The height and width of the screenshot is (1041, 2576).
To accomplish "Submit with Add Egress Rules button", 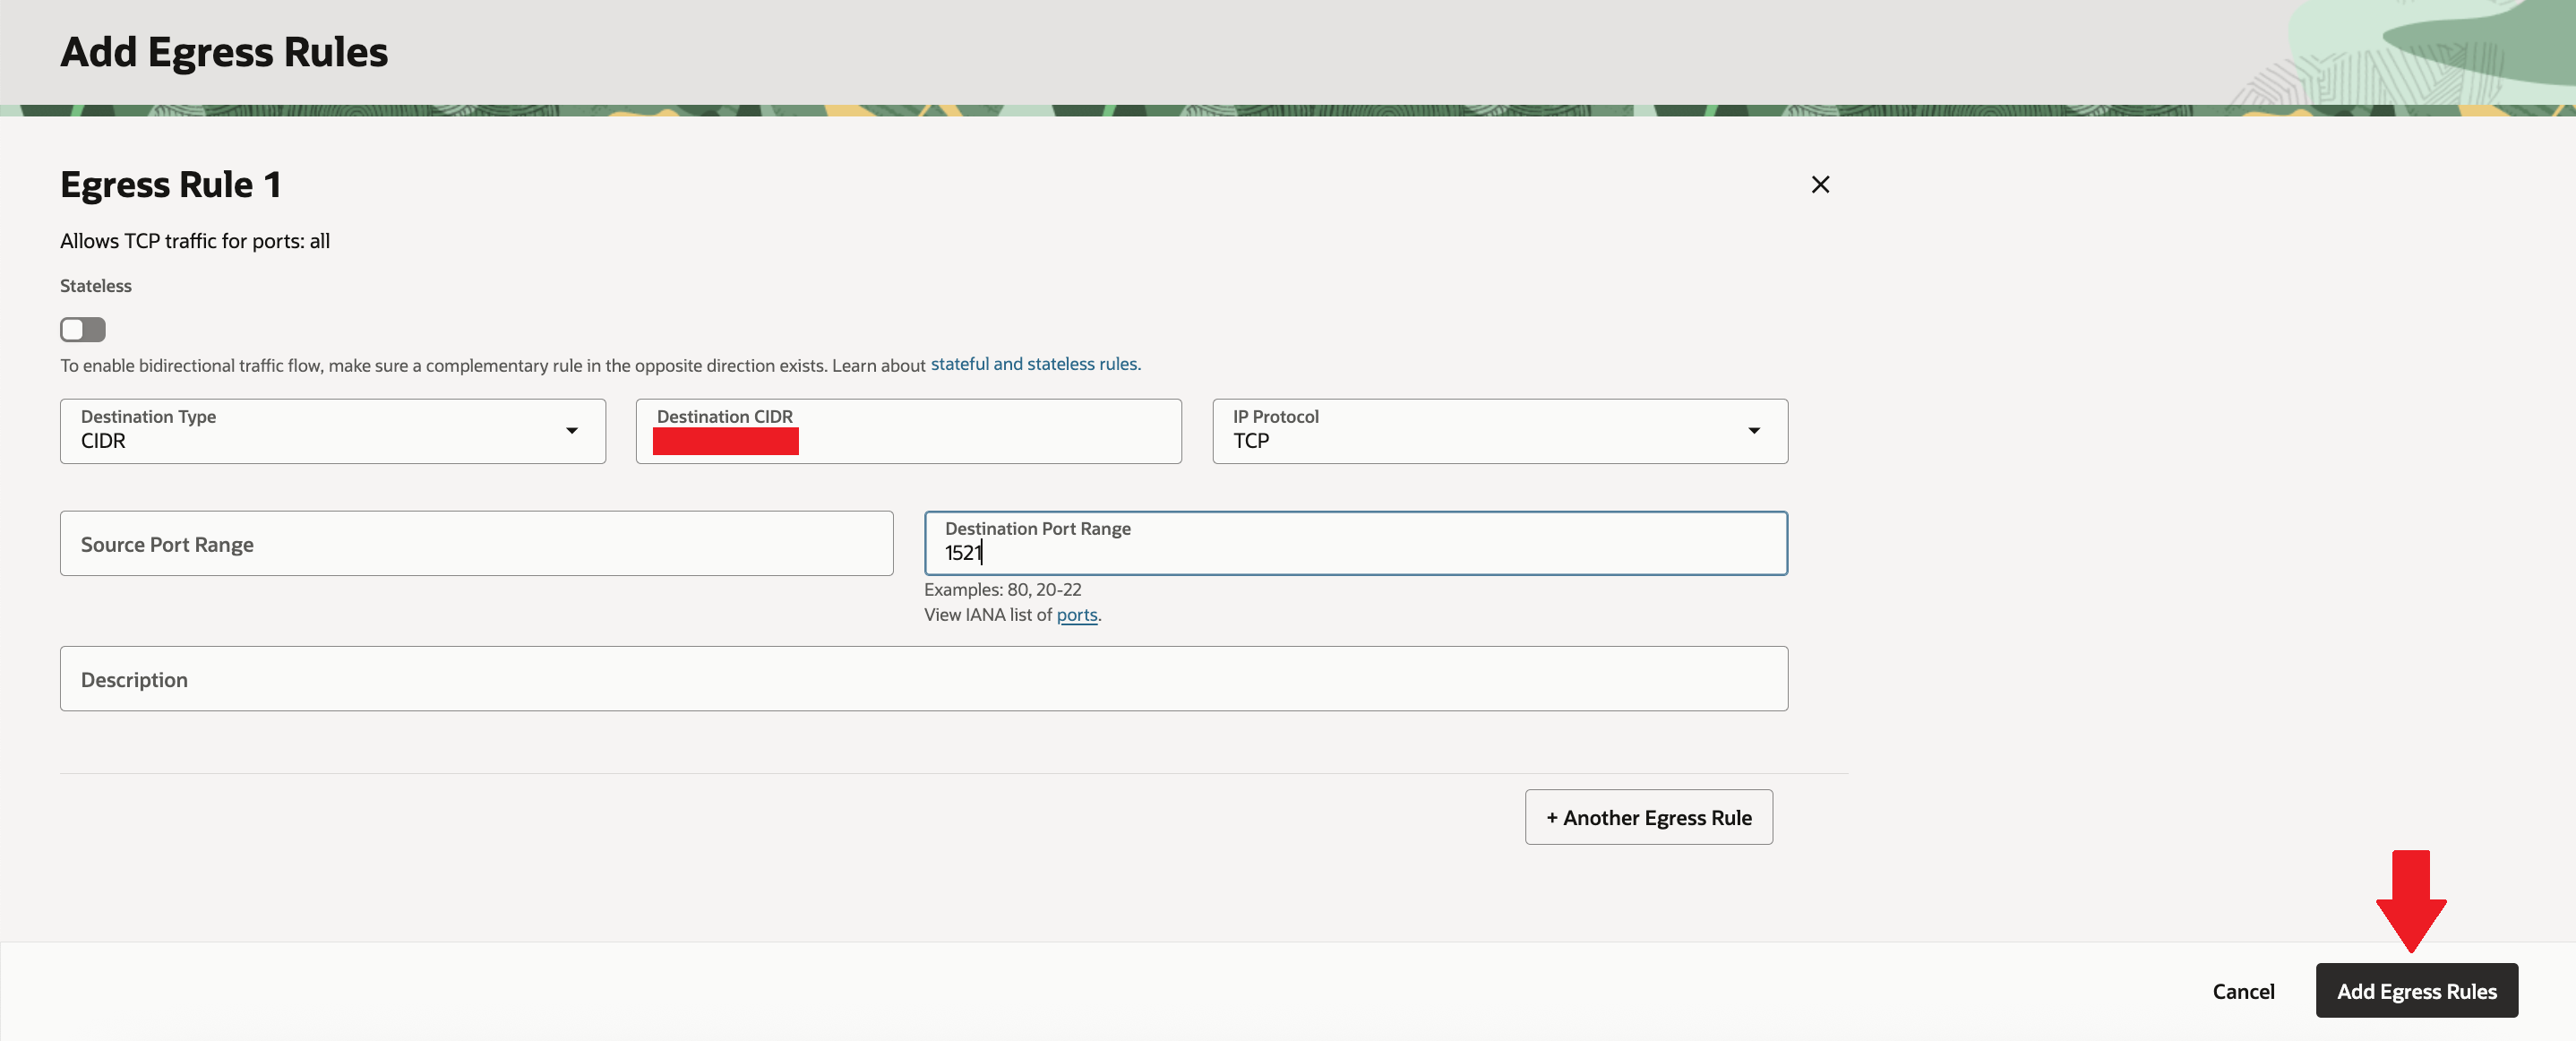I will [2416, 991].
